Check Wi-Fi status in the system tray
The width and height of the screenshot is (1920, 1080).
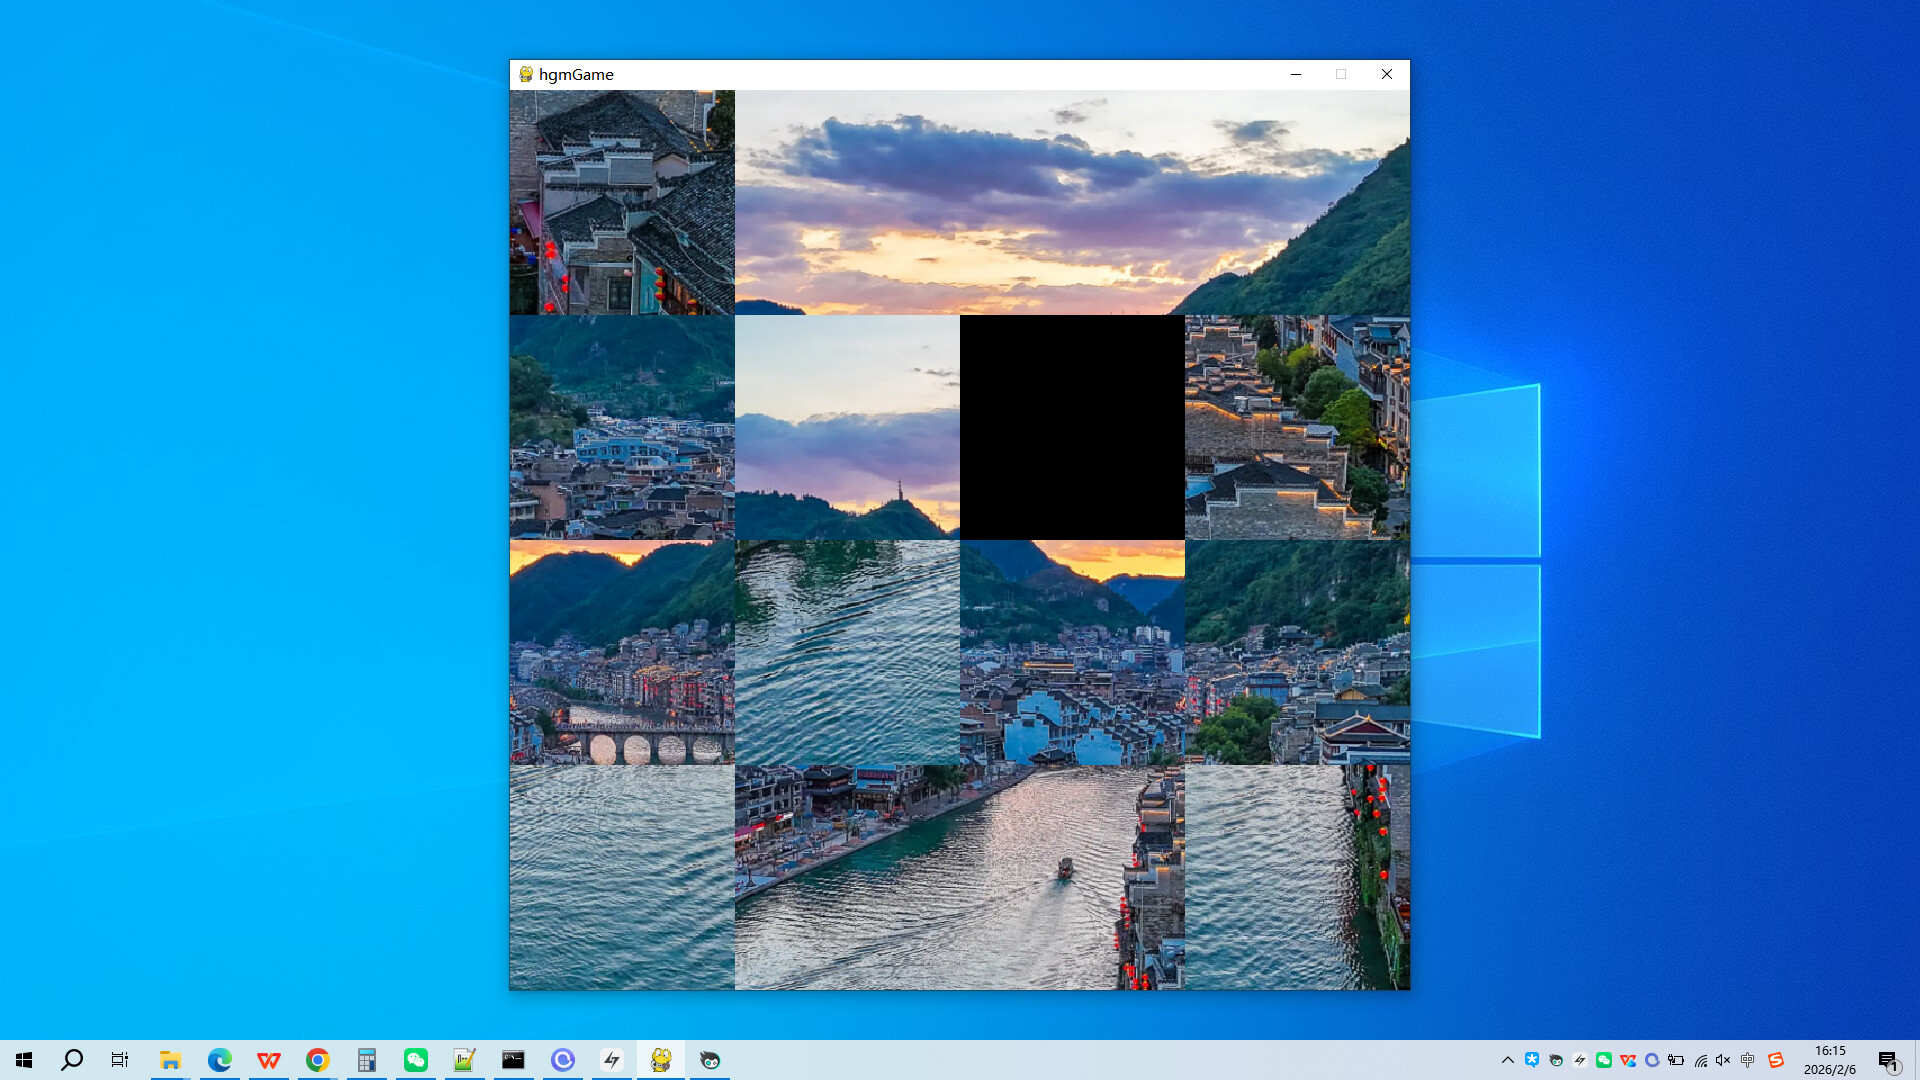click(1699, 1060)
